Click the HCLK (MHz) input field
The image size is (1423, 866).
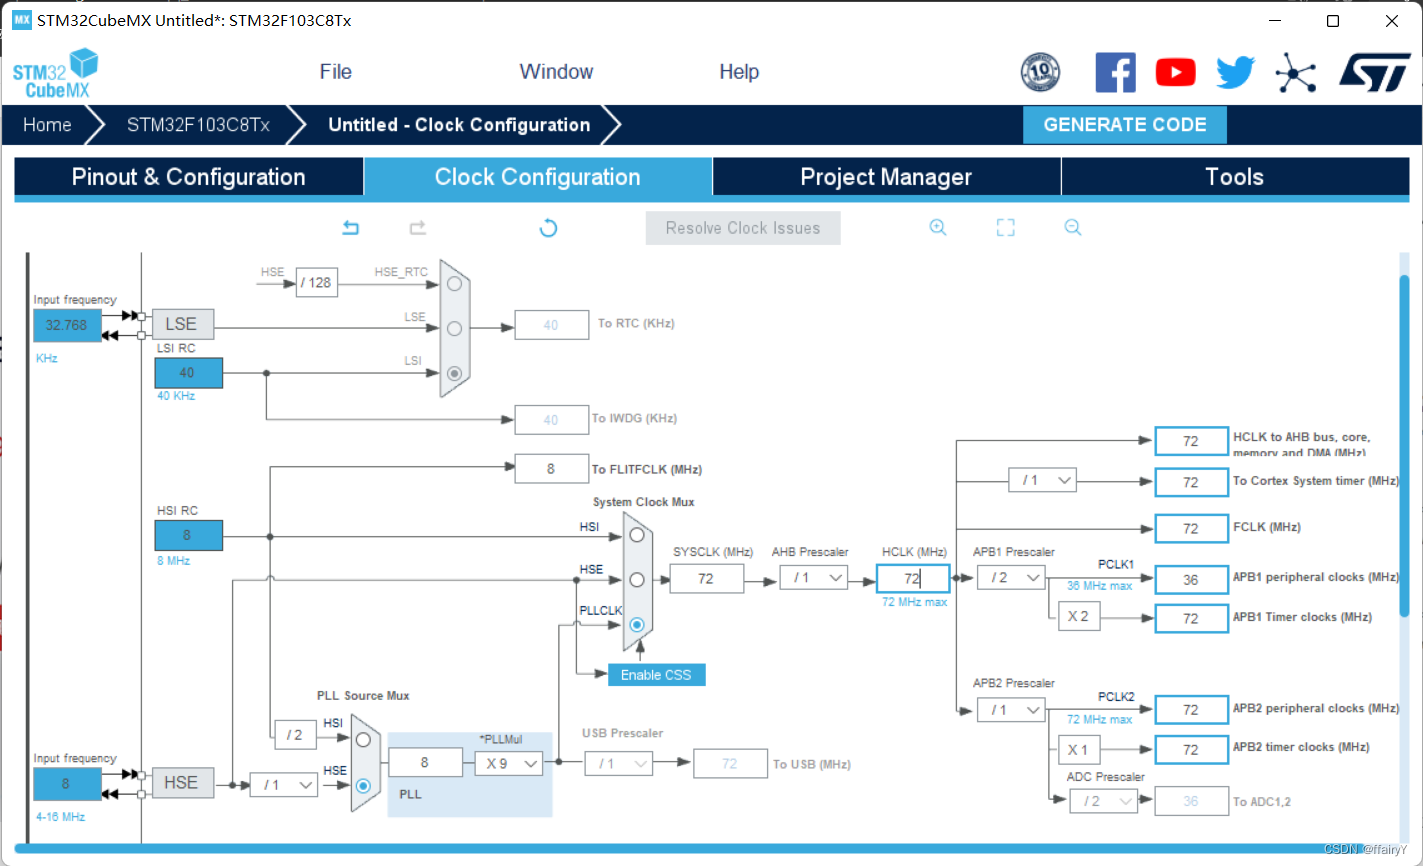coord(913,578)
